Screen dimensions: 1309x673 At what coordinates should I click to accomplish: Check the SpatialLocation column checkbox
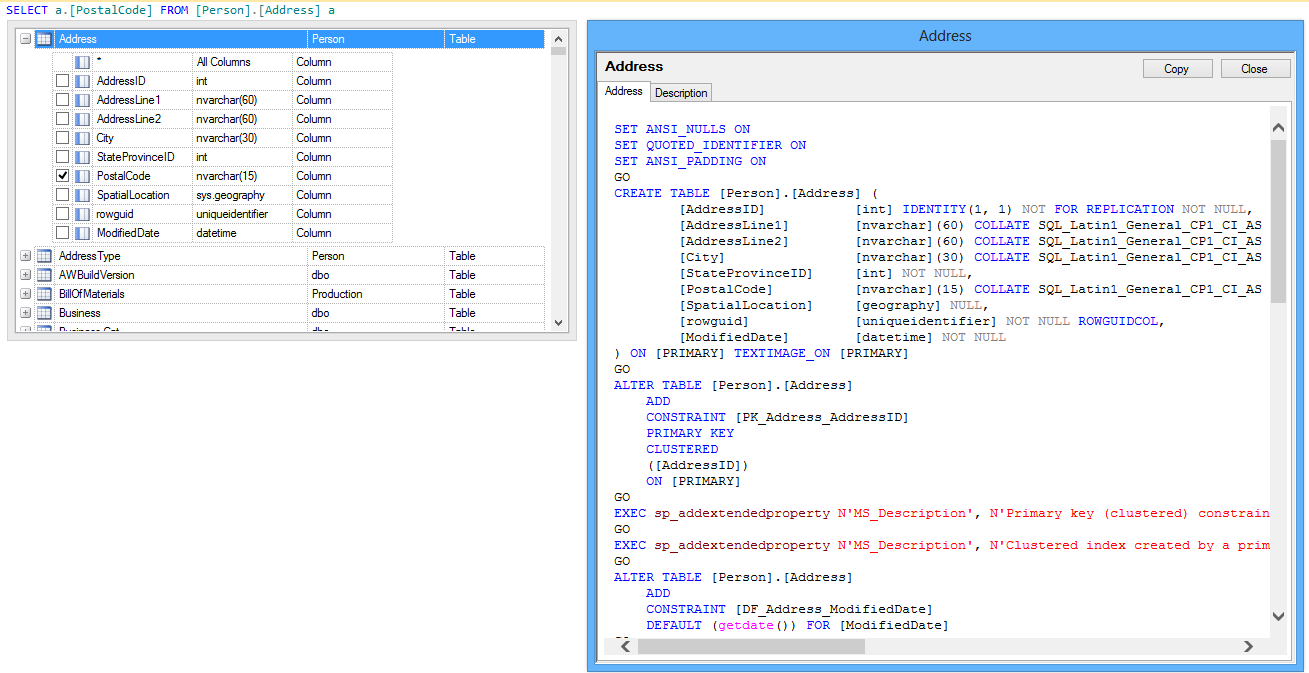point(62,195)
